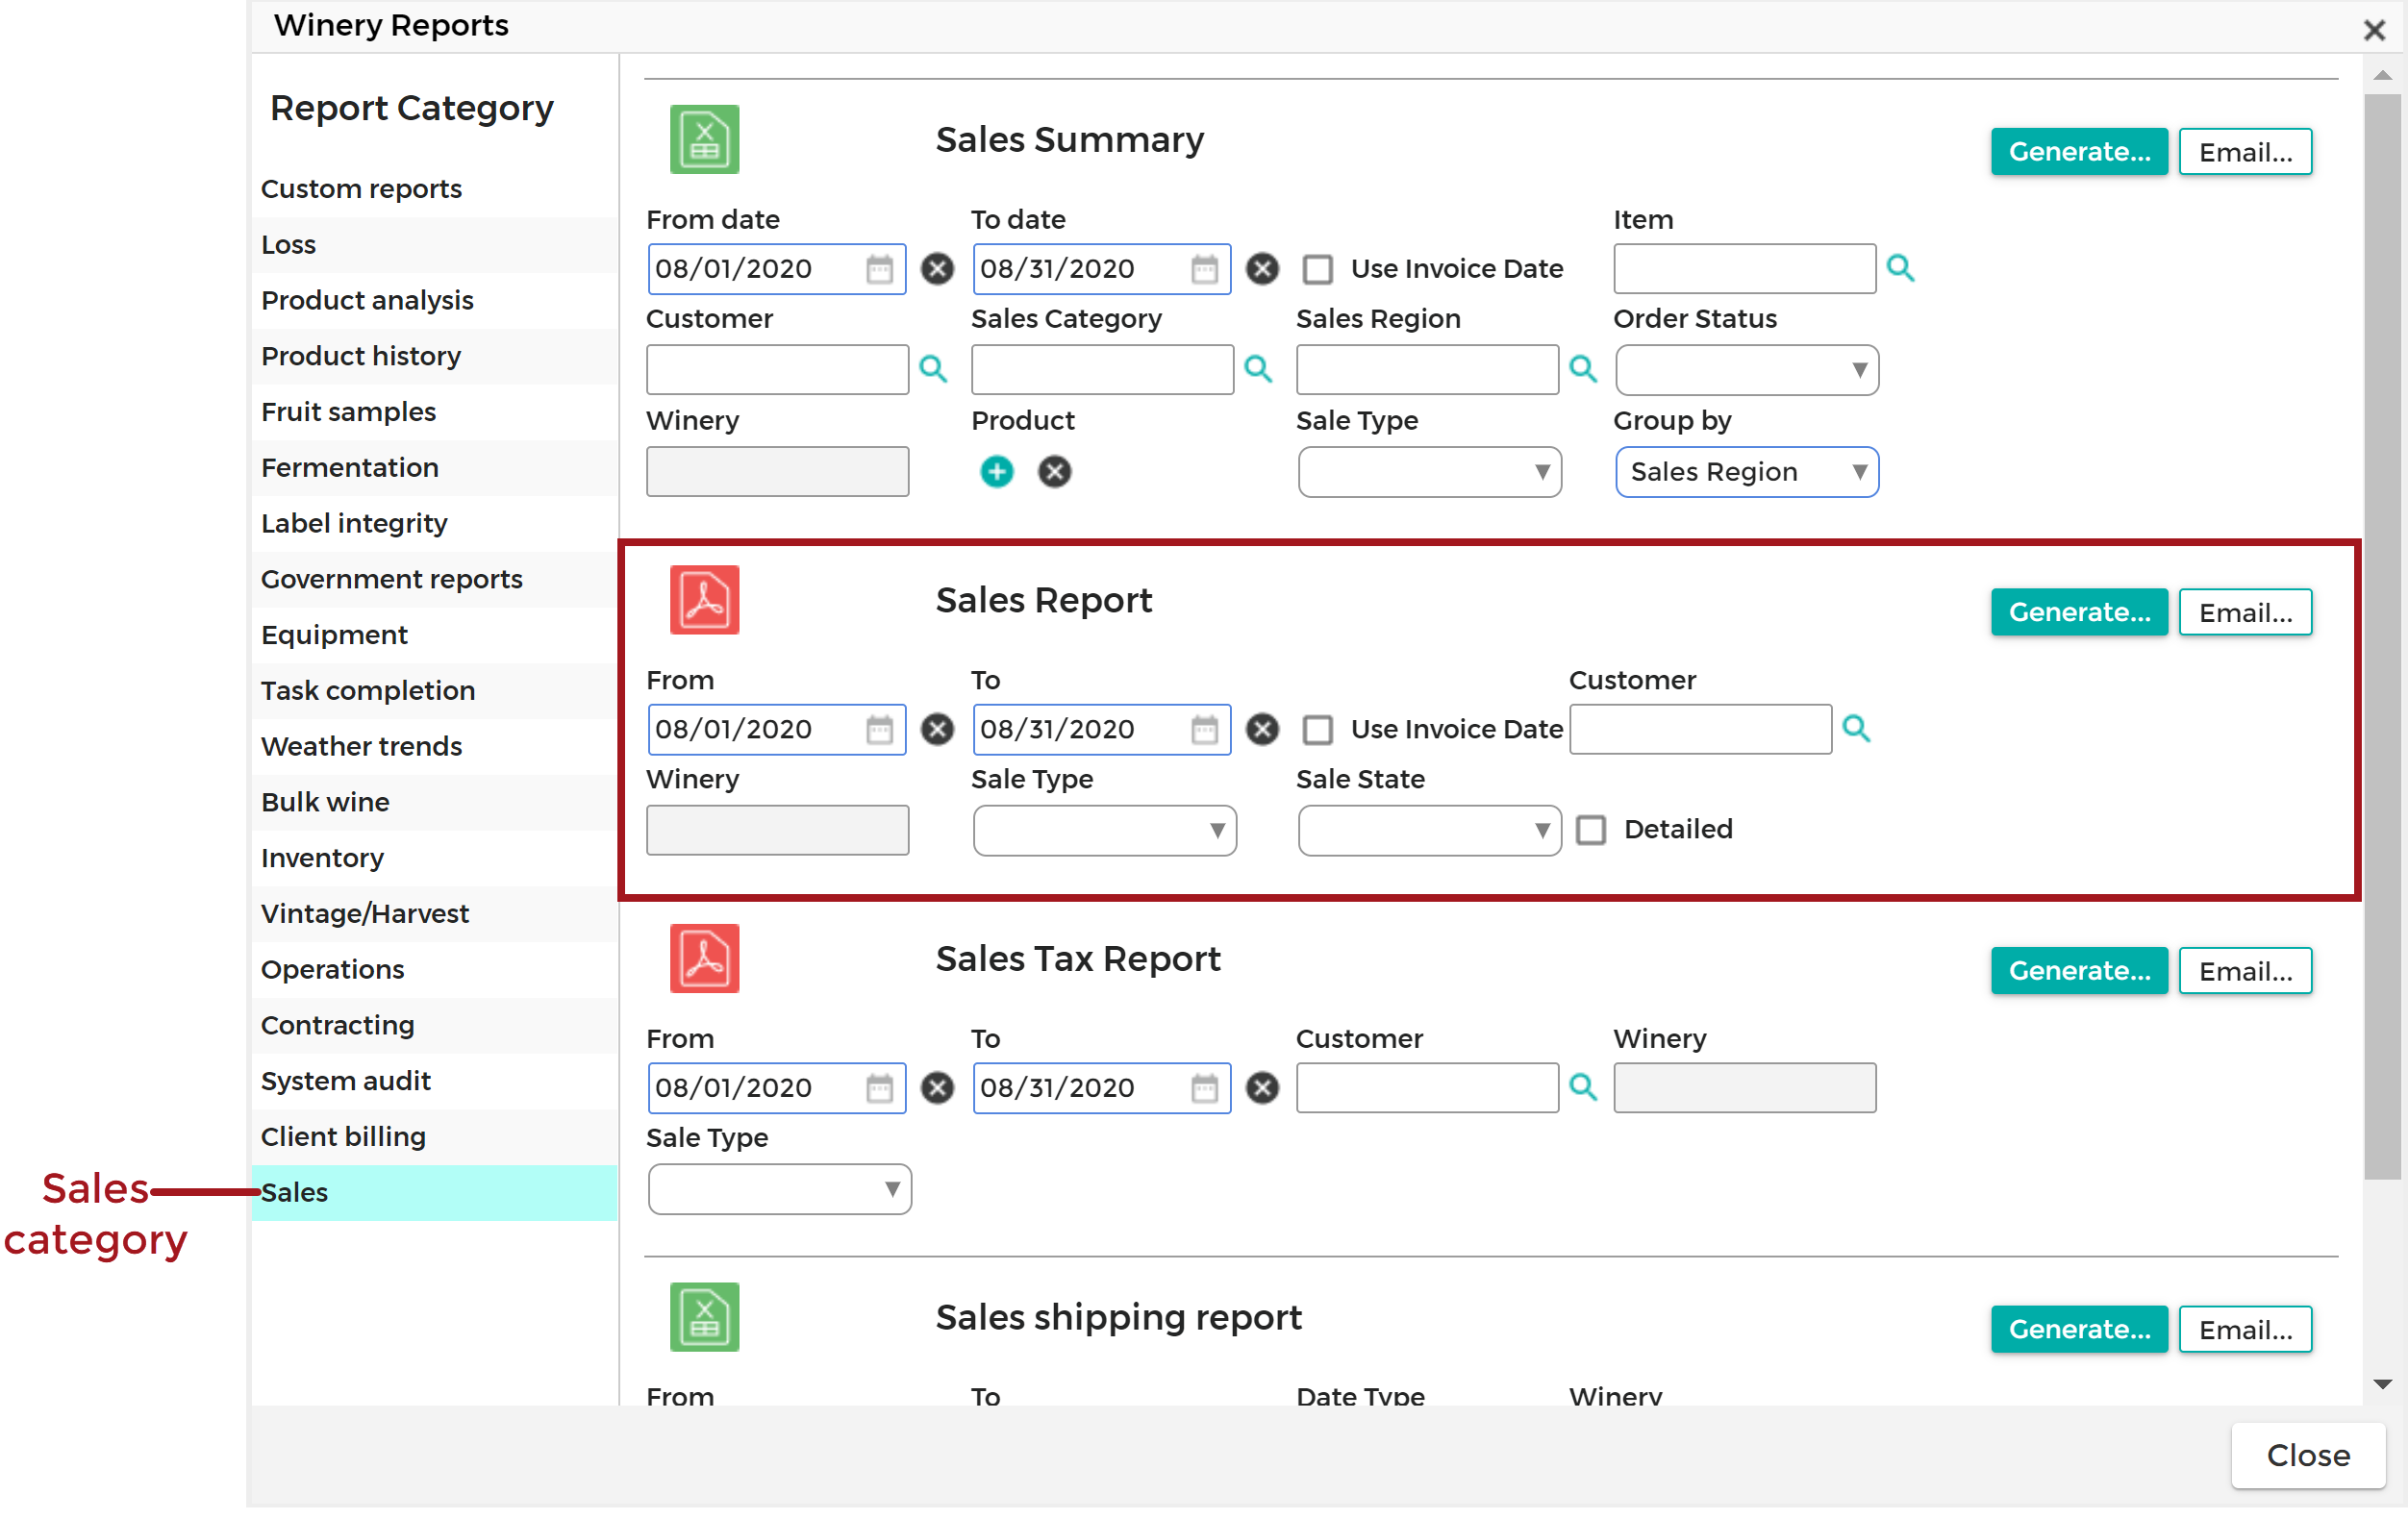
Task: Close the Winery Reports dialog with X
Action: point(2374,30)
